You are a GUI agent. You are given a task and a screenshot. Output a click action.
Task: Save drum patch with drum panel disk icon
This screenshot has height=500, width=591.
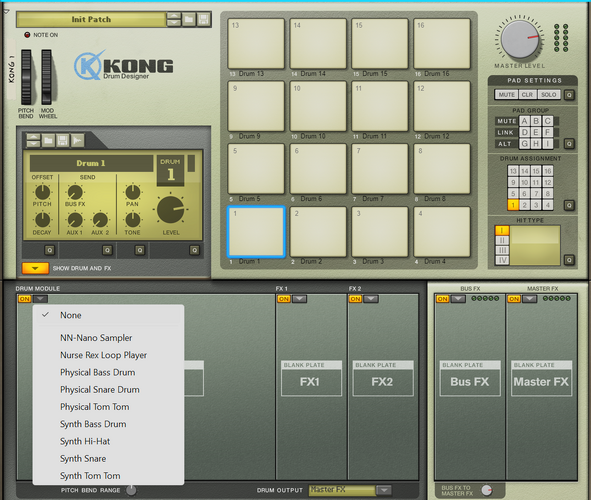(63, 141)
